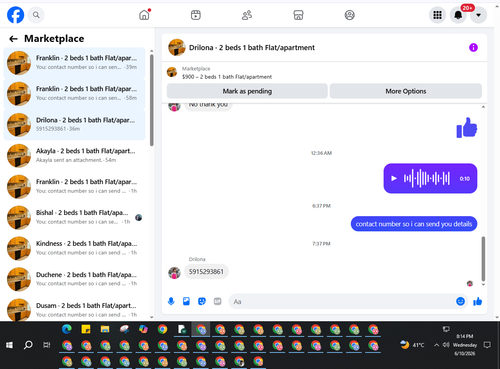Open Windows taskbar search

click(28, 345)
